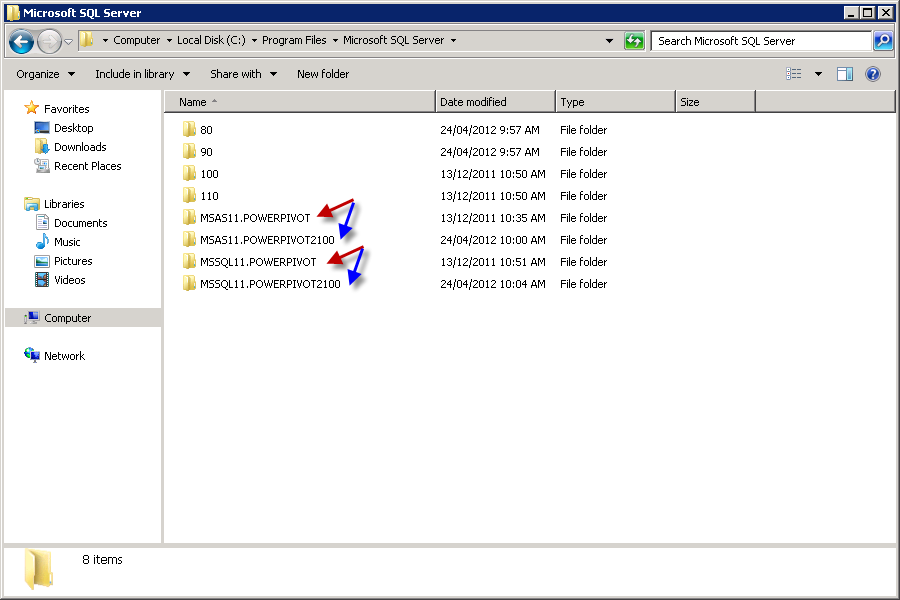Image resolution: width=900 pixels, height=600 pixels.
Task: Expand the arrow after Microsoft SQL Server breadcrumb
Action: tap(453, 40)
